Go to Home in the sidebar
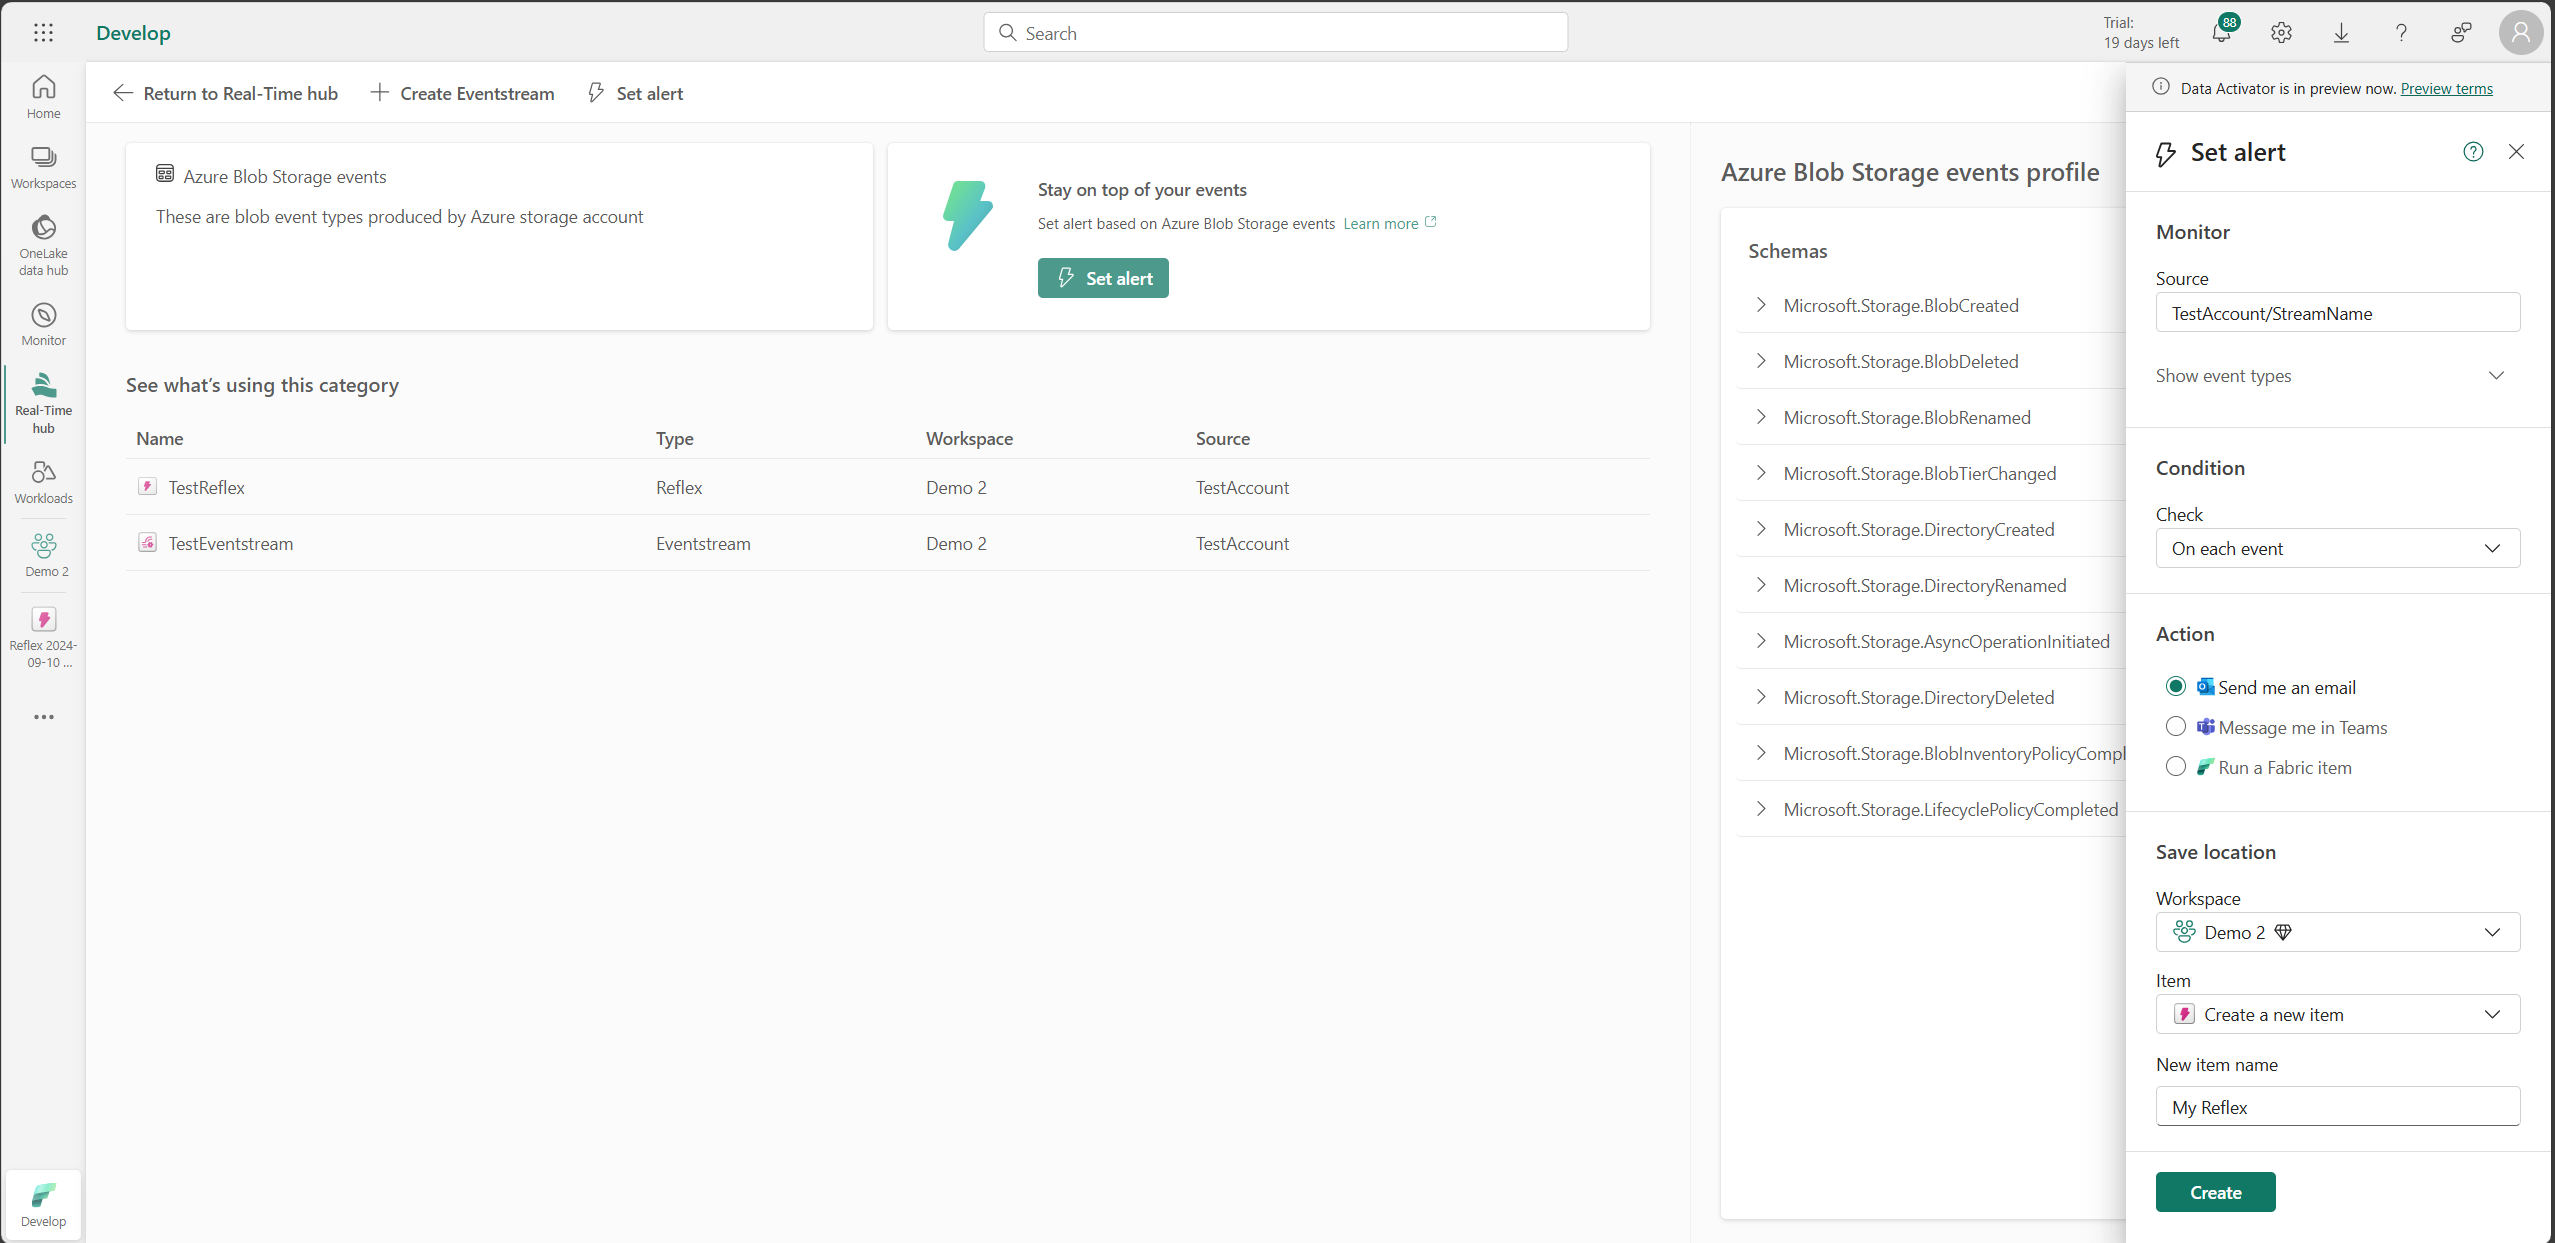 point(43,97)
